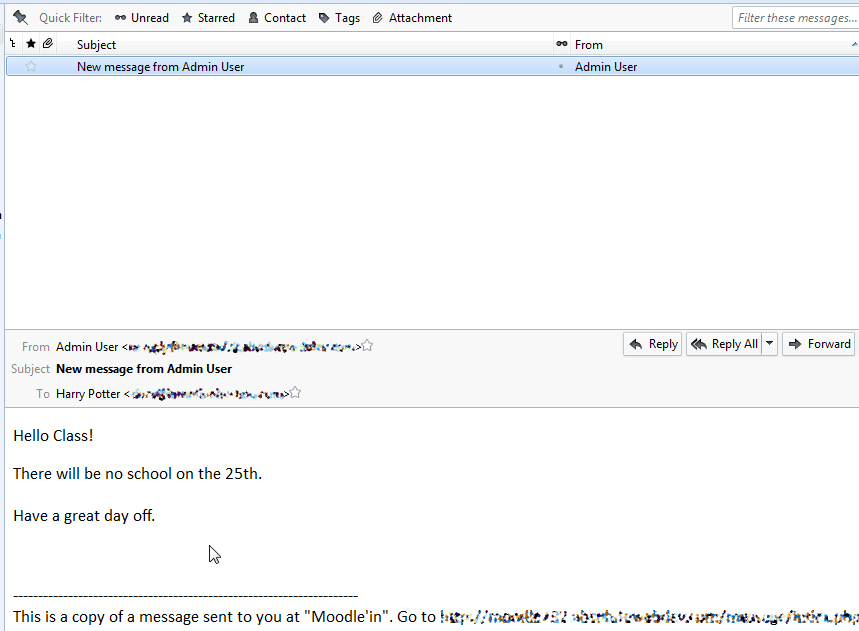The image size is (859, 631).
Task: Open the blurred Moodle link in message body
Action: click(x=649, y=617)
